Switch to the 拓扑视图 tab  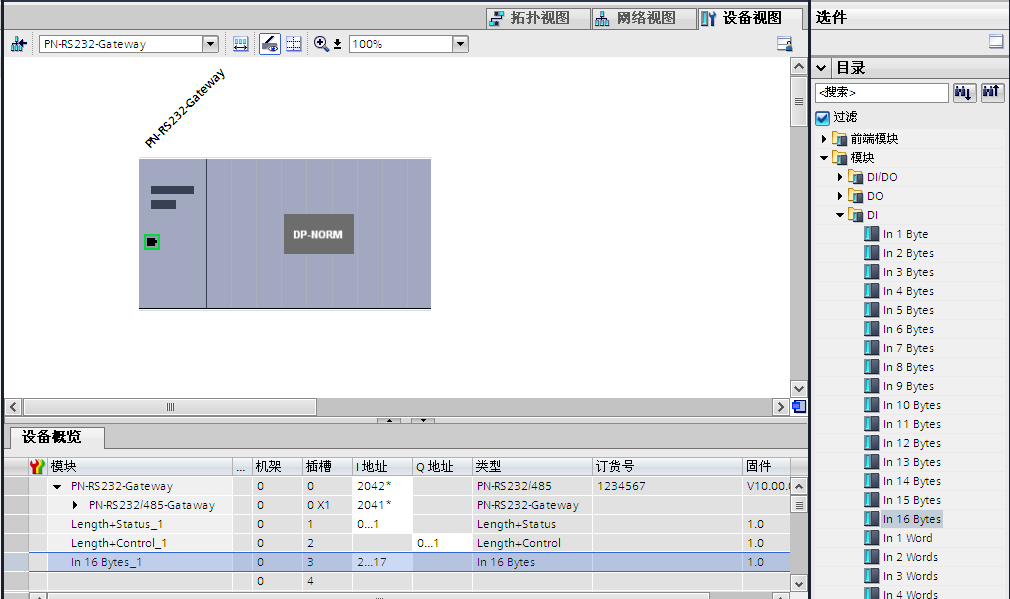538,18
